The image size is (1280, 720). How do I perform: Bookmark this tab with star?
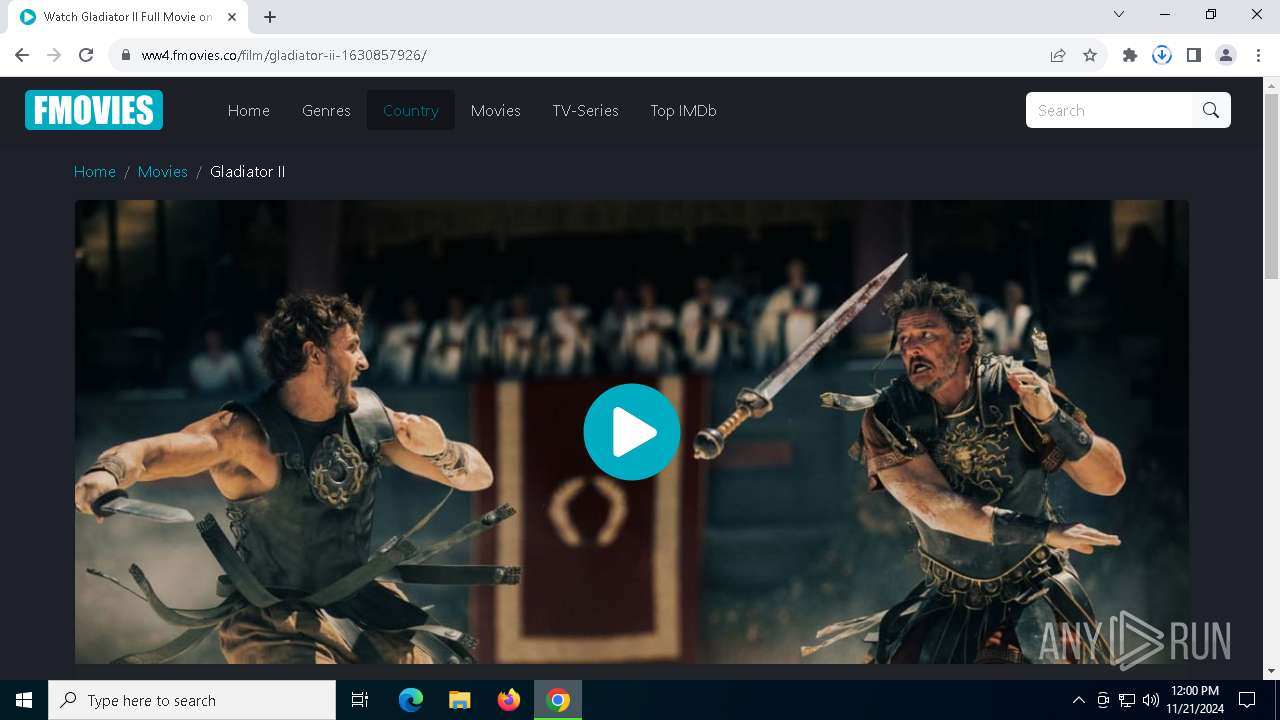click(x=1090, y=55)
